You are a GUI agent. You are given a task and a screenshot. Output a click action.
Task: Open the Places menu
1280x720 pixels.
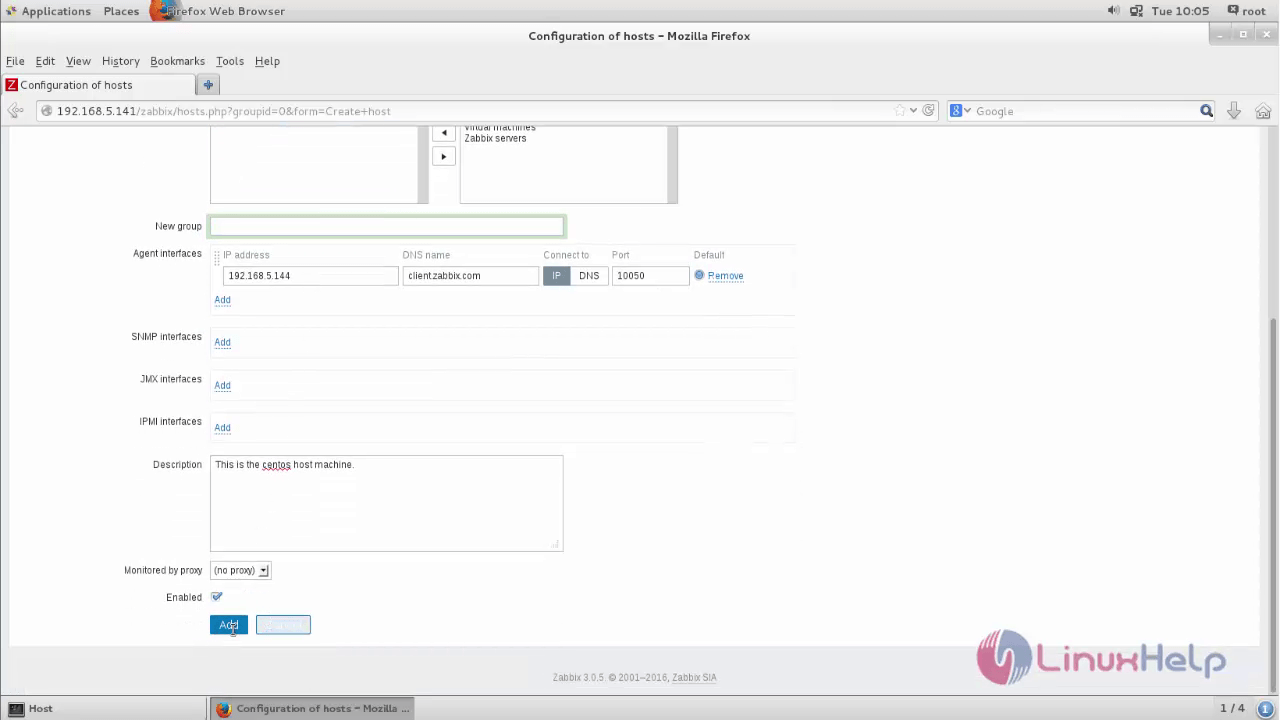[121, 11]
